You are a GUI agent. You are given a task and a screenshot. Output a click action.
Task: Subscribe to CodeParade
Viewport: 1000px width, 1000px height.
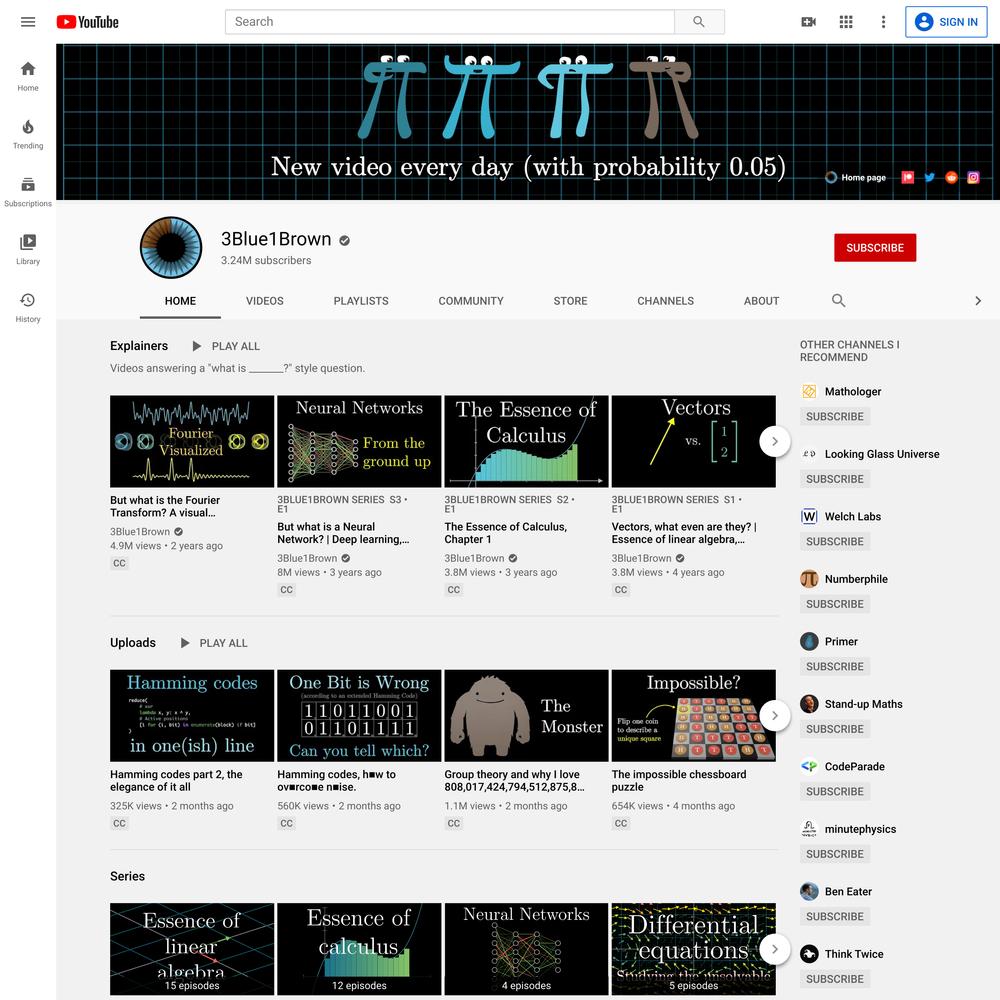tap(835, 791)
